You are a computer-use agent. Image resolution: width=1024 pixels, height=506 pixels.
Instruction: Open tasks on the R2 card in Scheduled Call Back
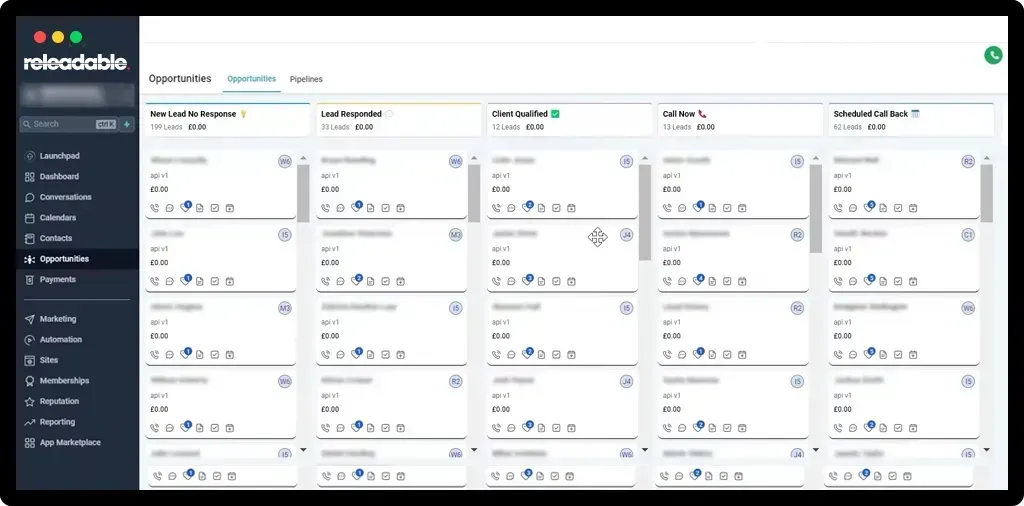pos(898,208)
